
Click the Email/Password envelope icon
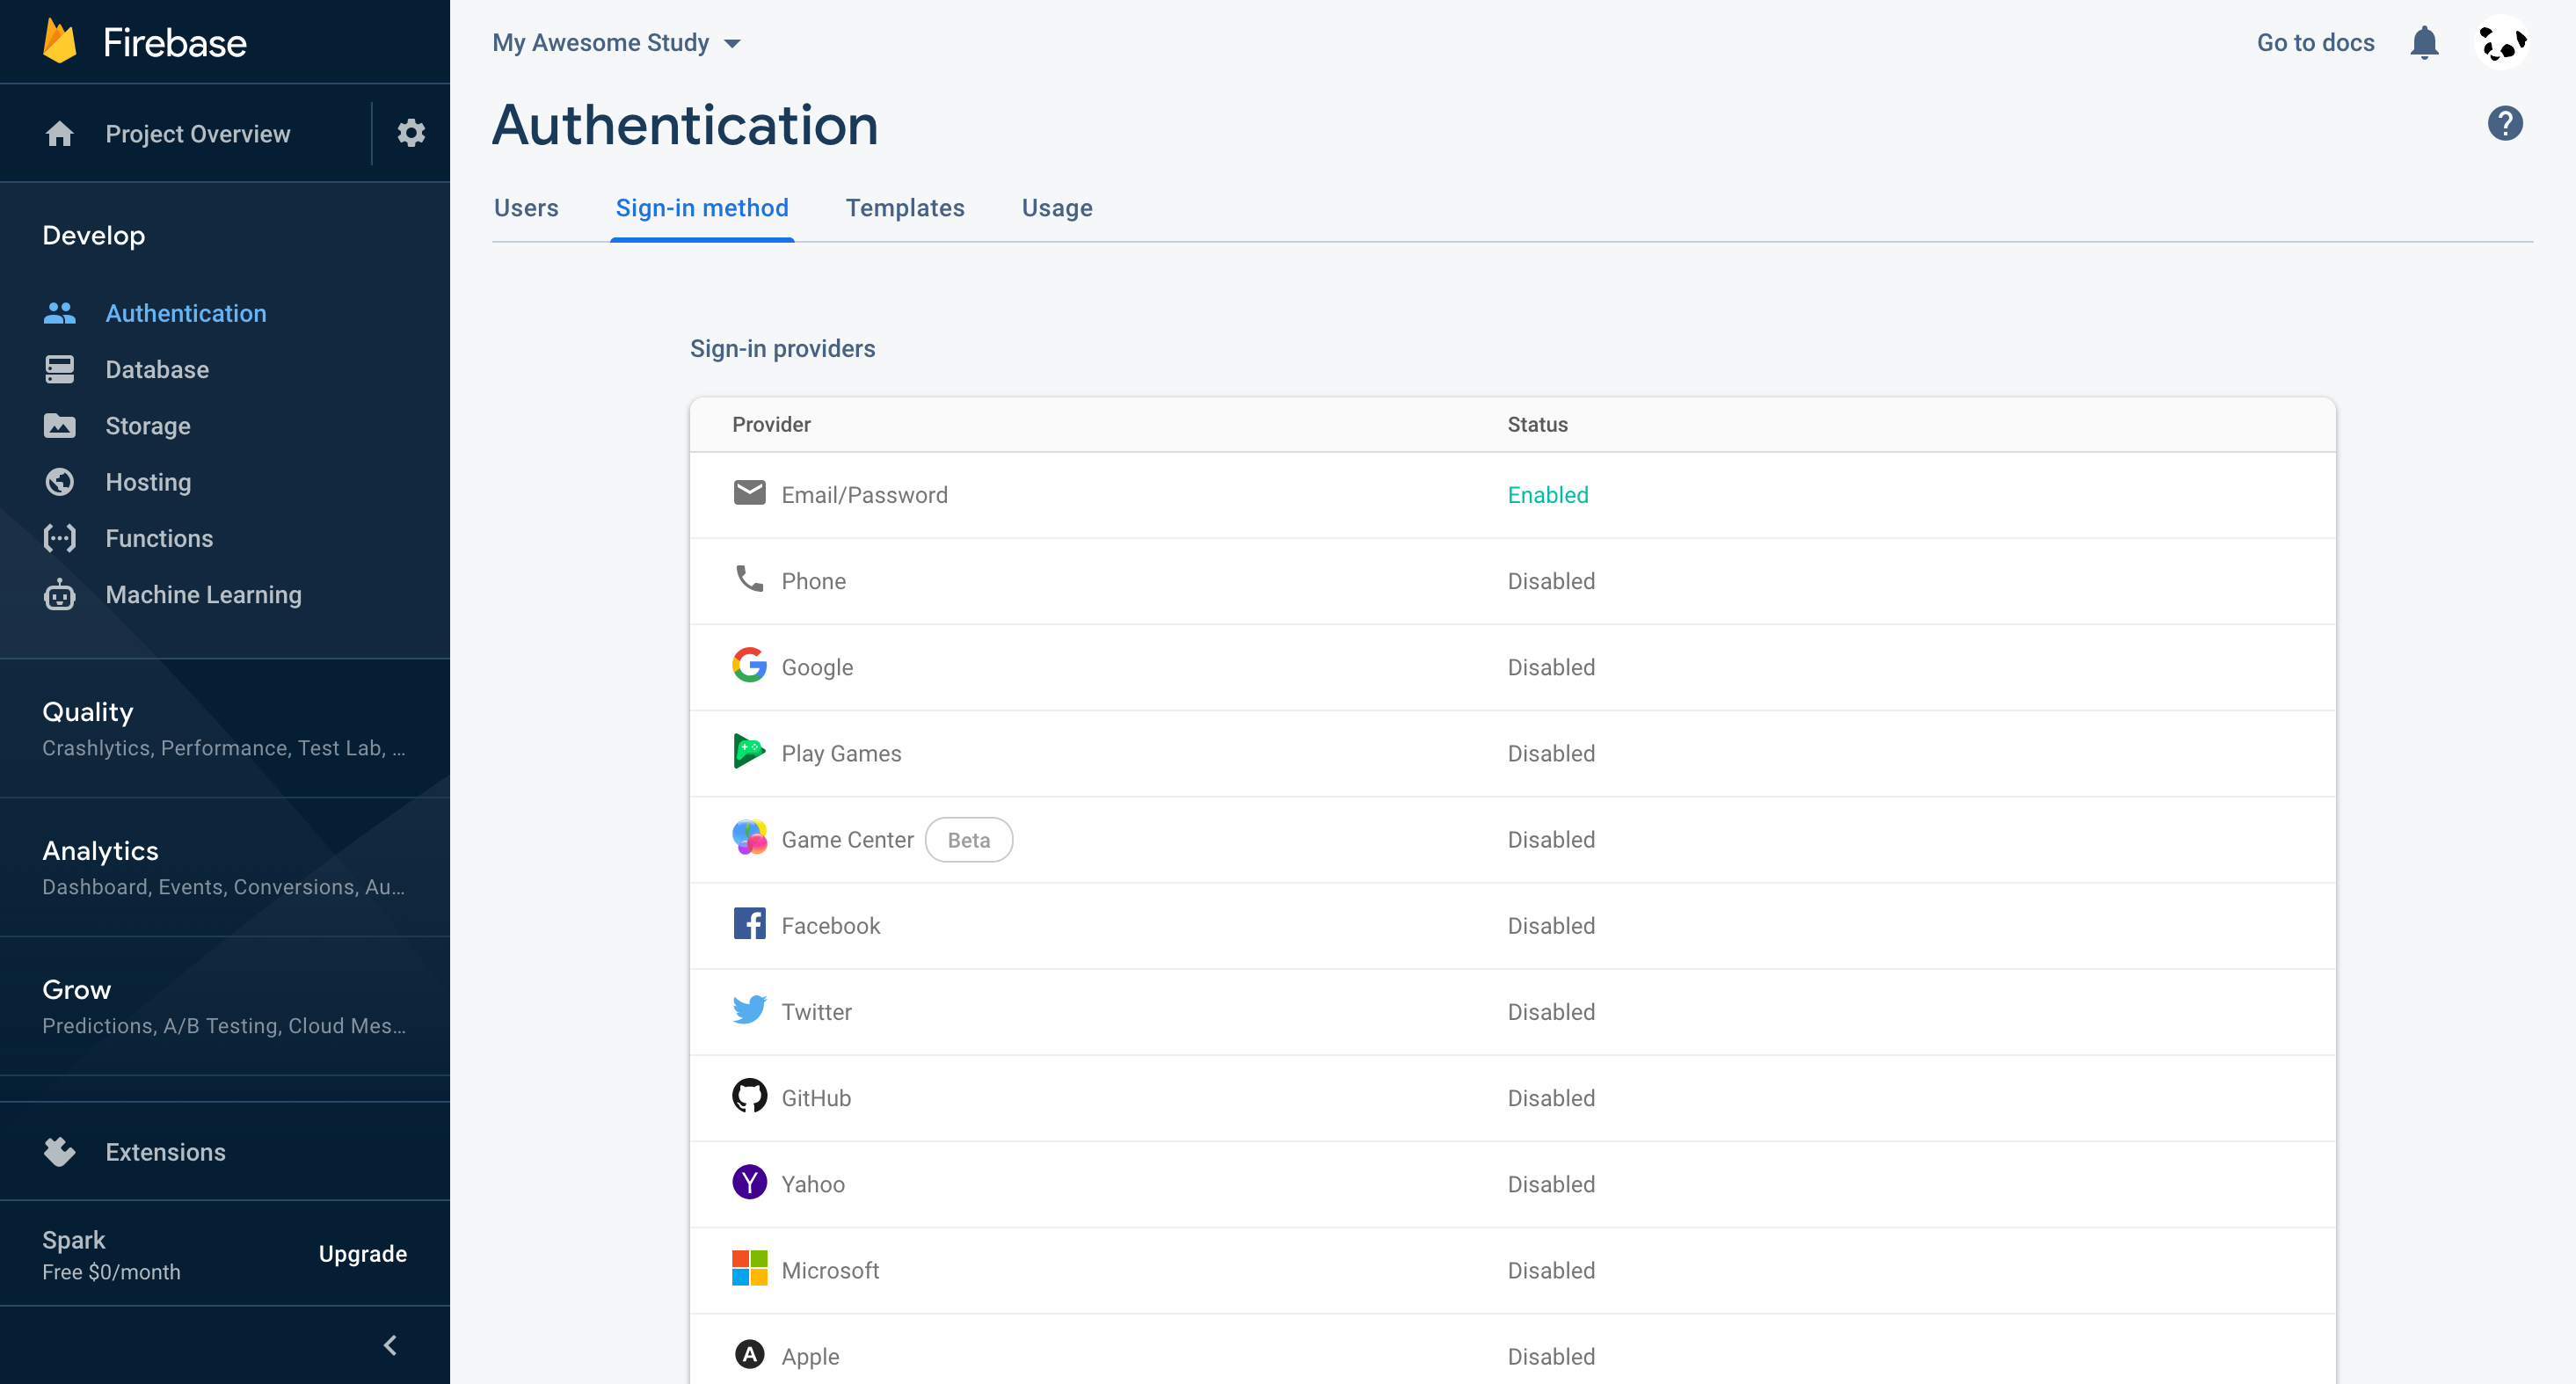(749, 493)
